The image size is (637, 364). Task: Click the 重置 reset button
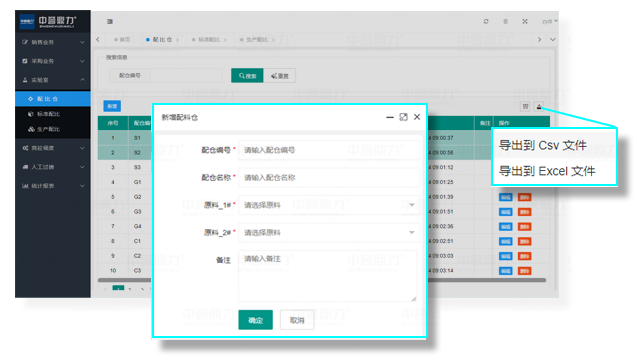[280, 76]
